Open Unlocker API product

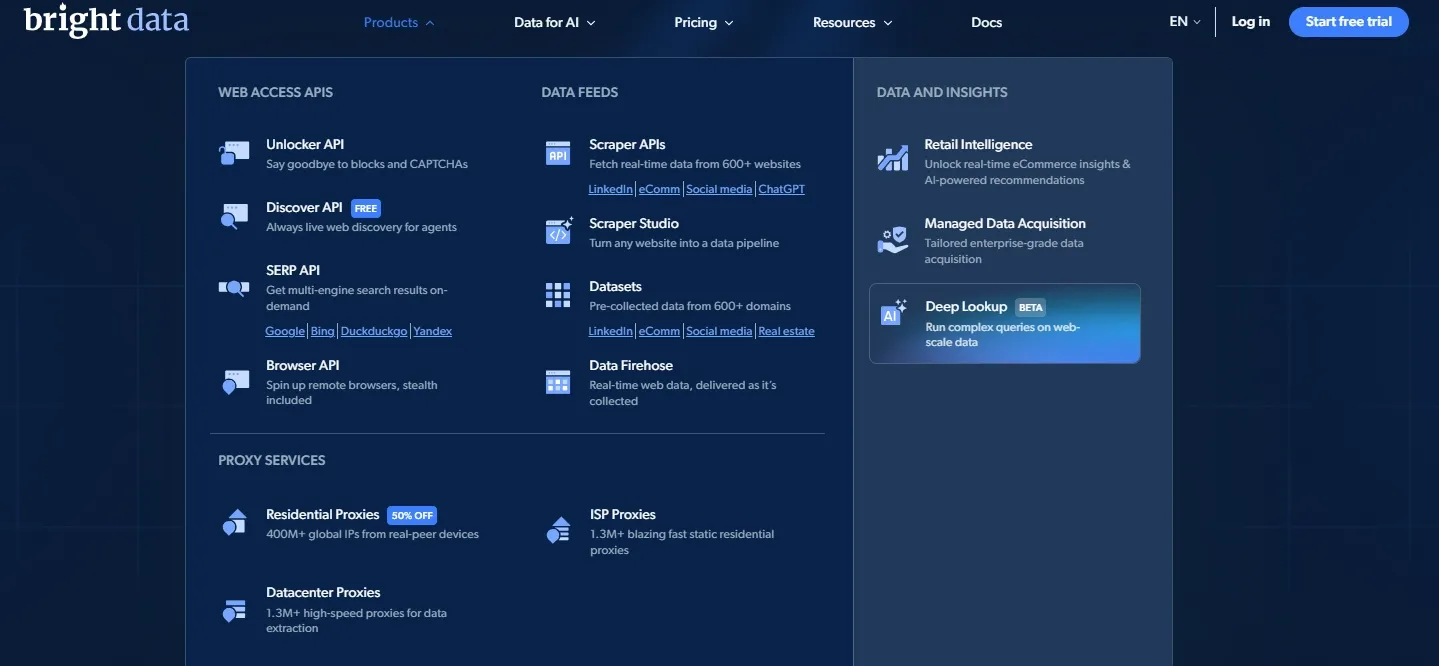(x=305, y=144)
